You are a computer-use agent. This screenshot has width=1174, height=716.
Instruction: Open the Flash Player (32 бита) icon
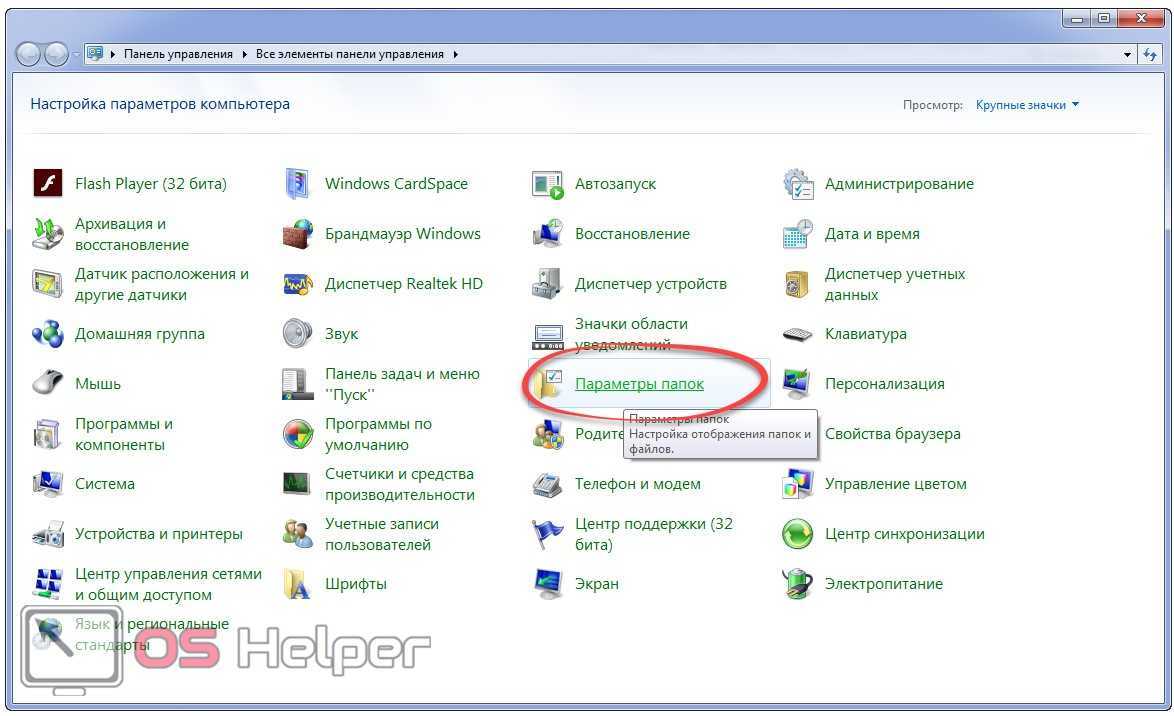tap(48, 184)
